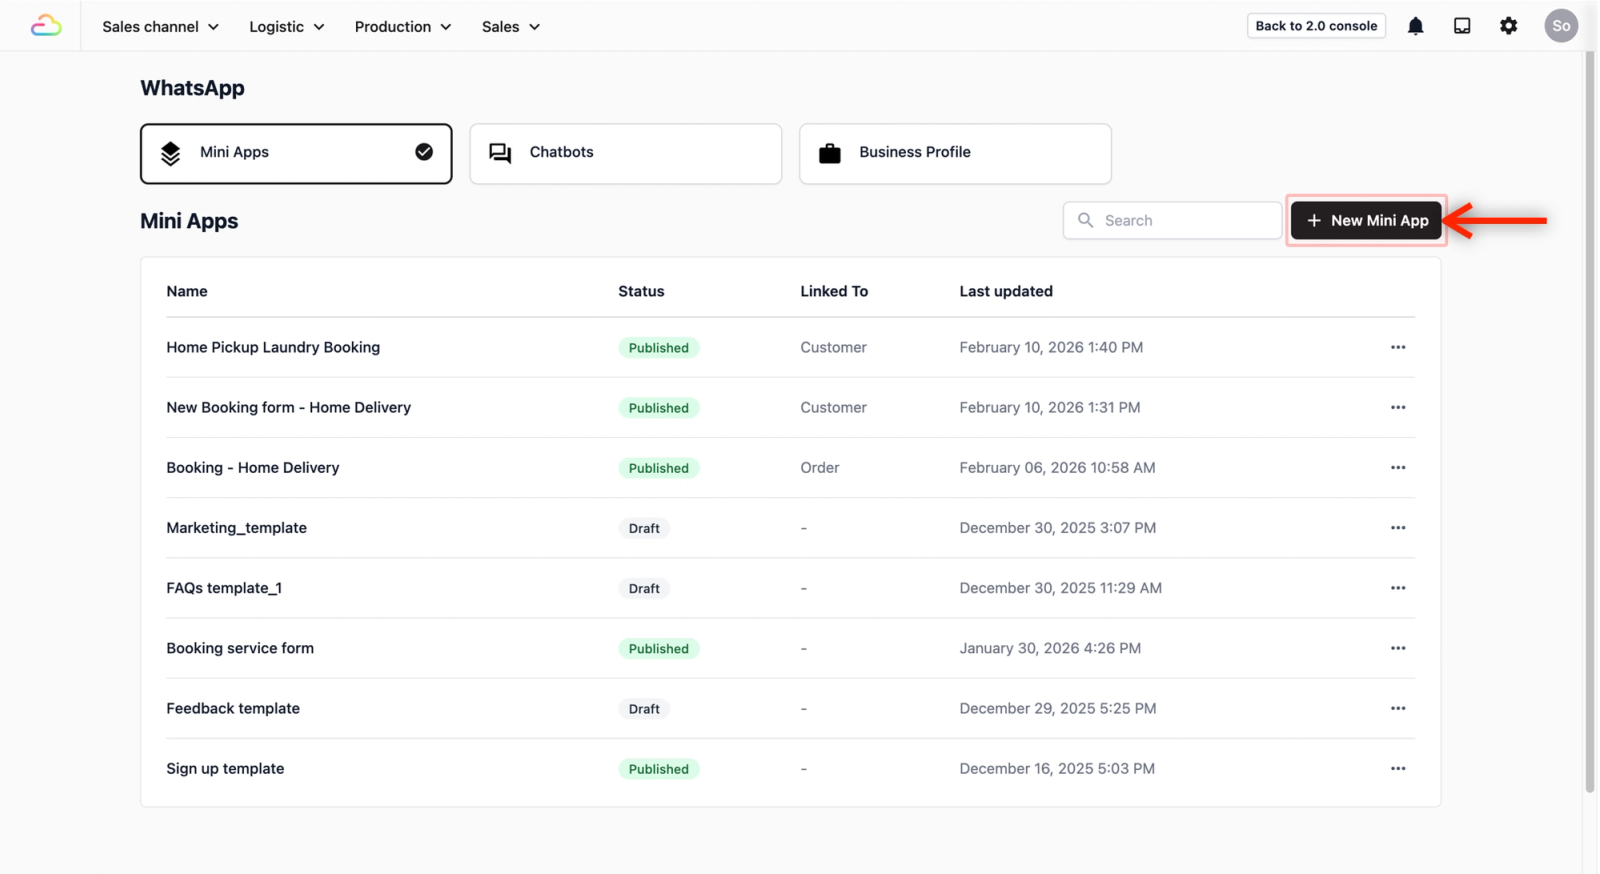Click the New Mini App button
The width and height of the screenshot is (1600, 874).
tap(1366, 220)
